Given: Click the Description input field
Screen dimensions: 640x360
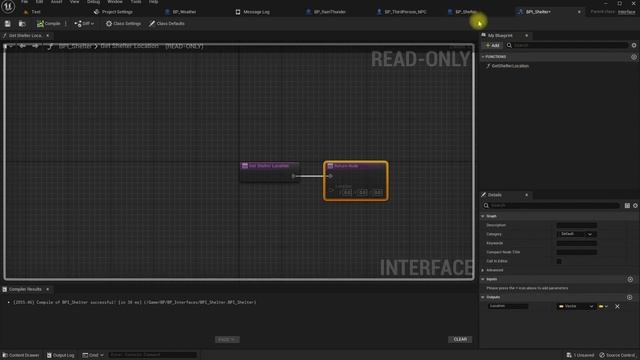Looking at the screenshot, I should click(x=576, y=225).
